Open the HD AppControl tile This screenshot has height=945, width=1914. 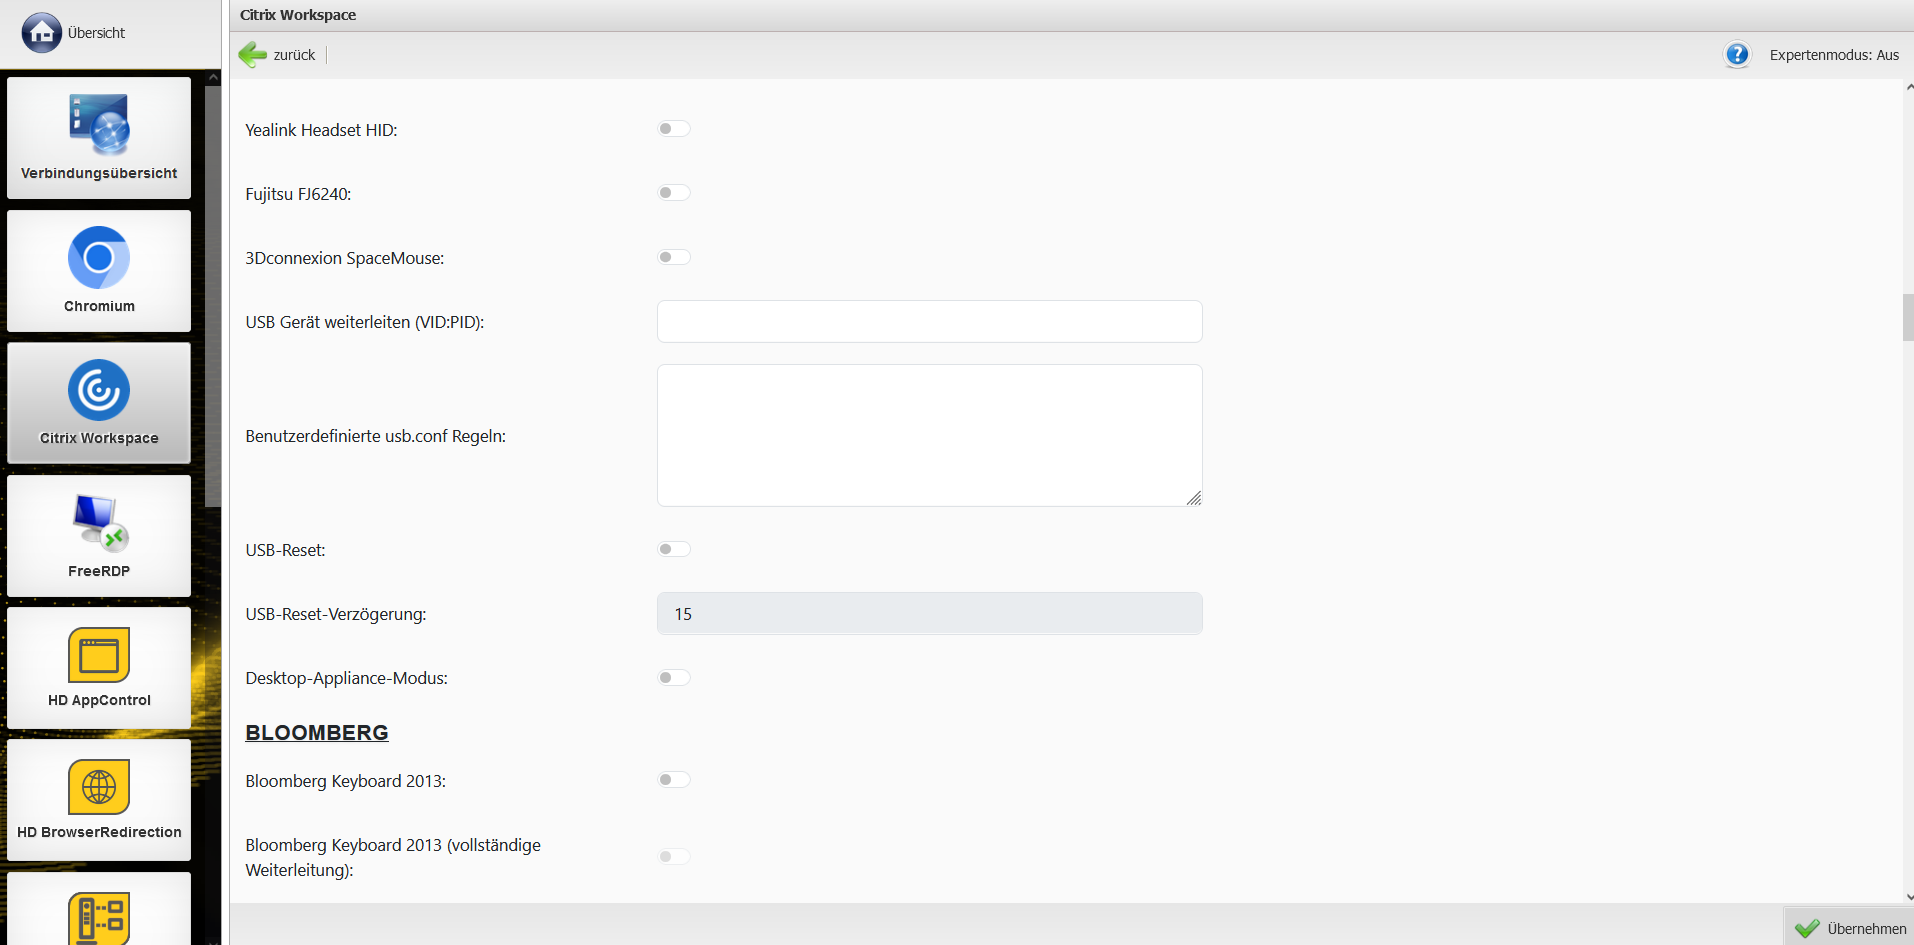(x=99, y=668)
